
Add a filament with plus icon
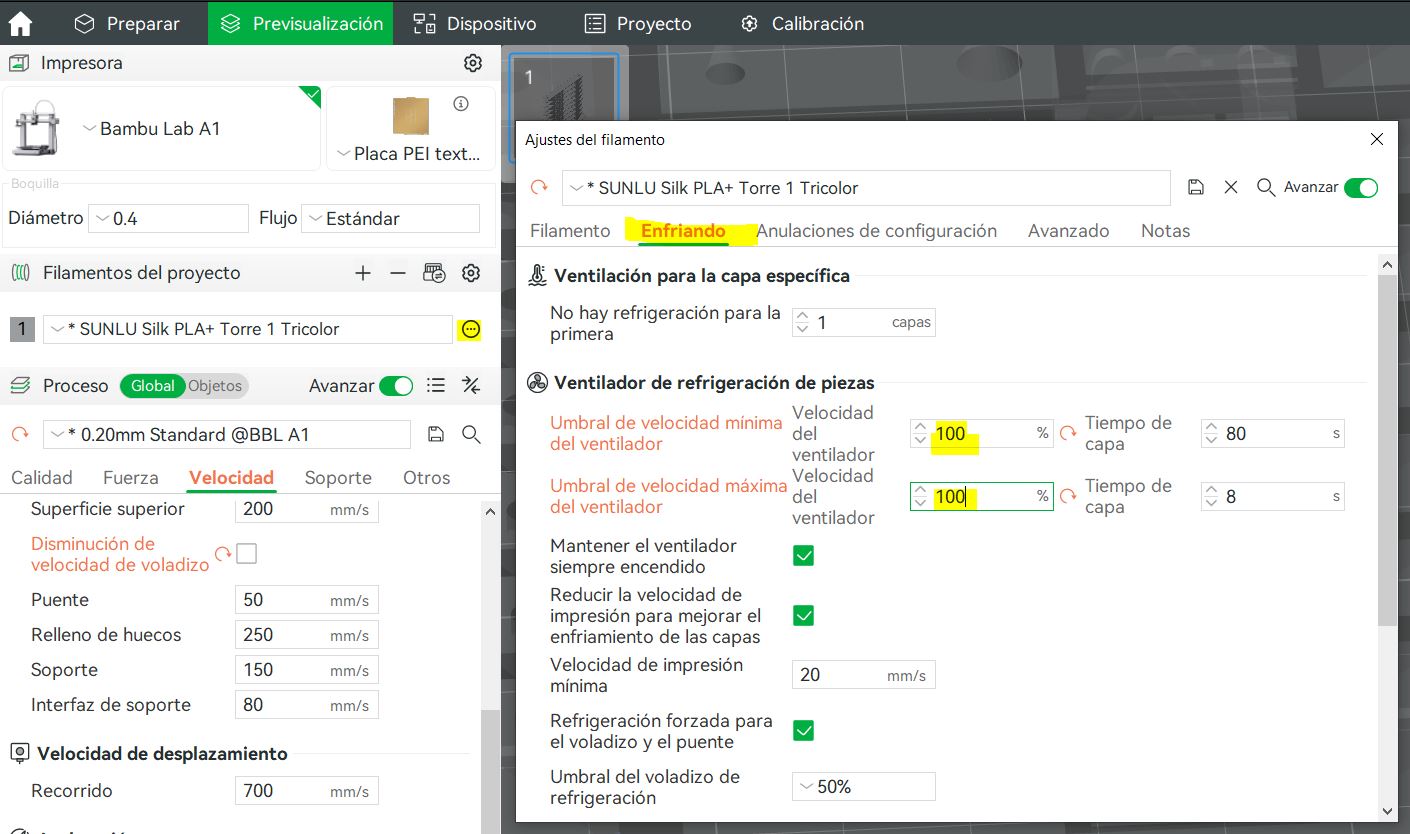(x=363, y=273)
